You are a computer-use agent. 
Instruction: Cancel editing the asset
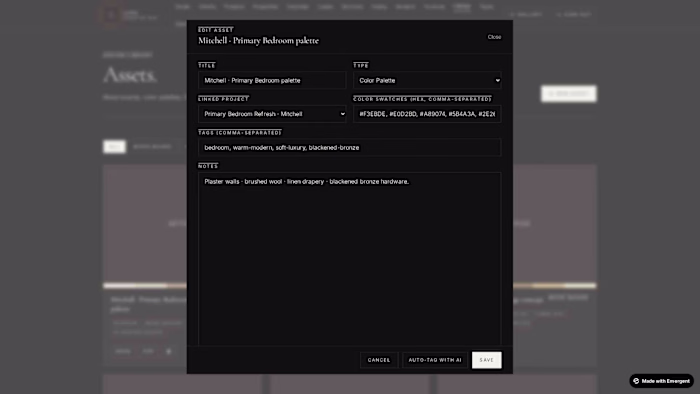click(379, 360)
